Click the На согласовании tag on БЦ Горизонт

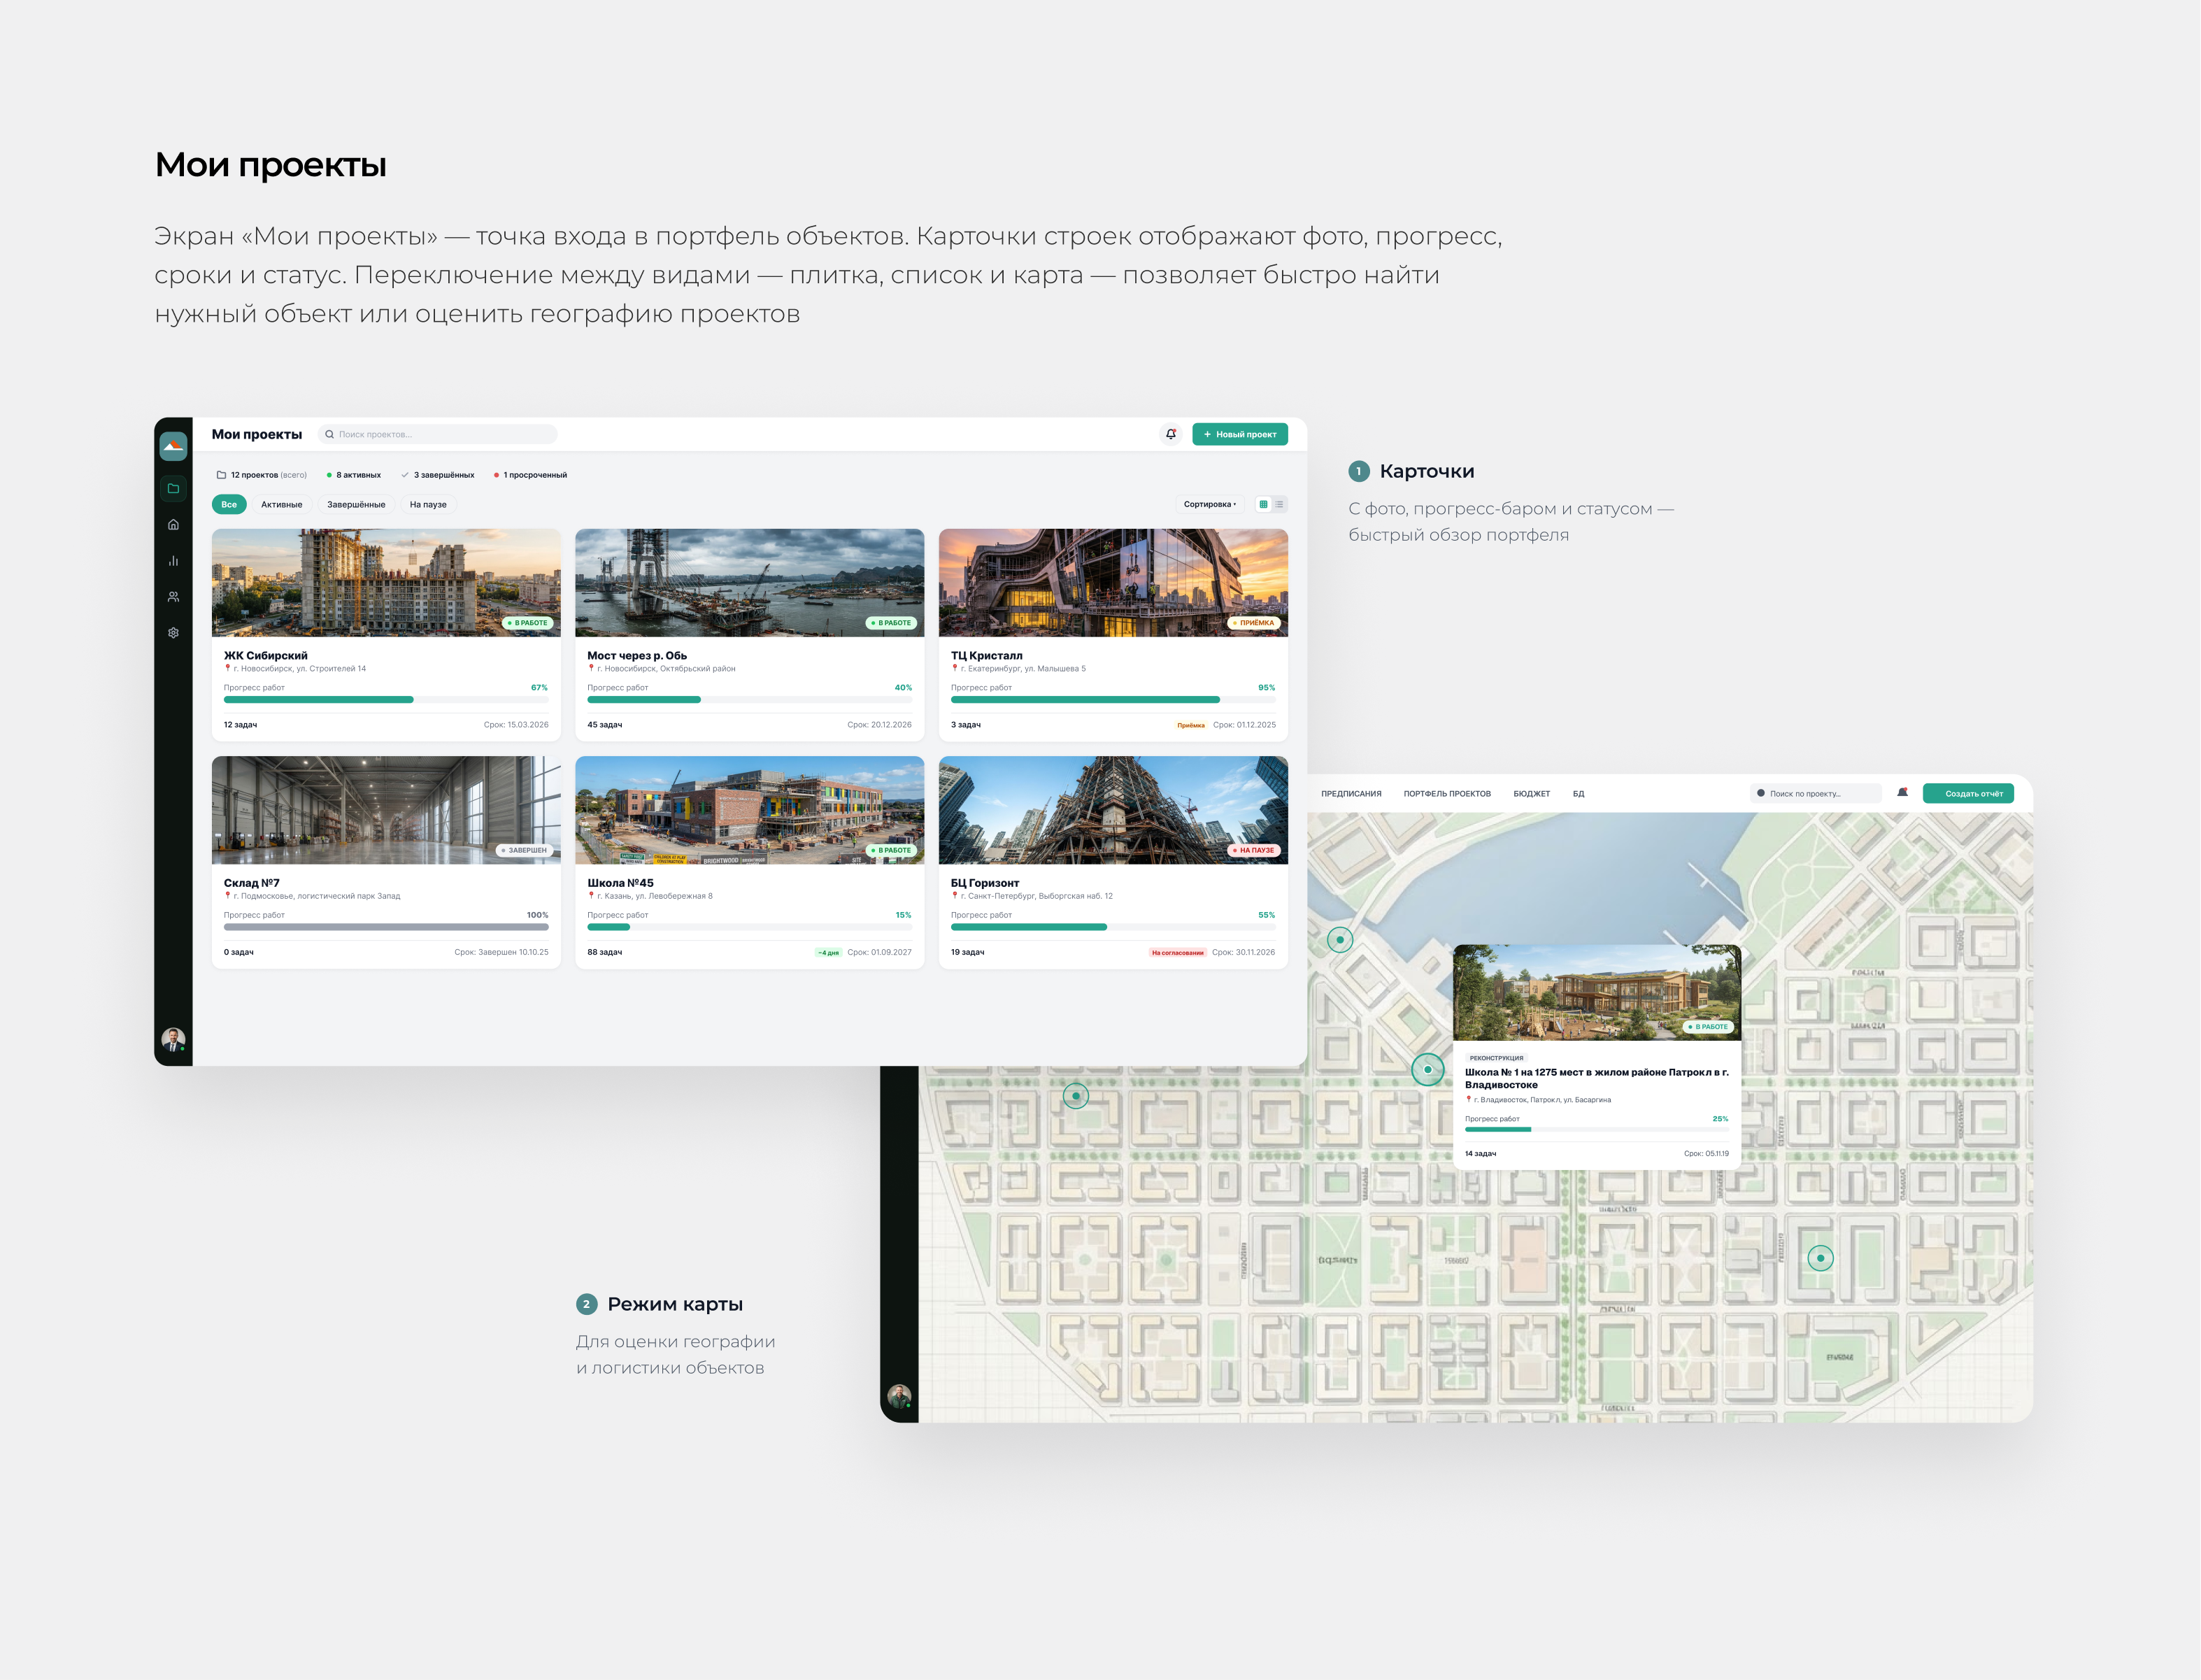pos(1178,952)
